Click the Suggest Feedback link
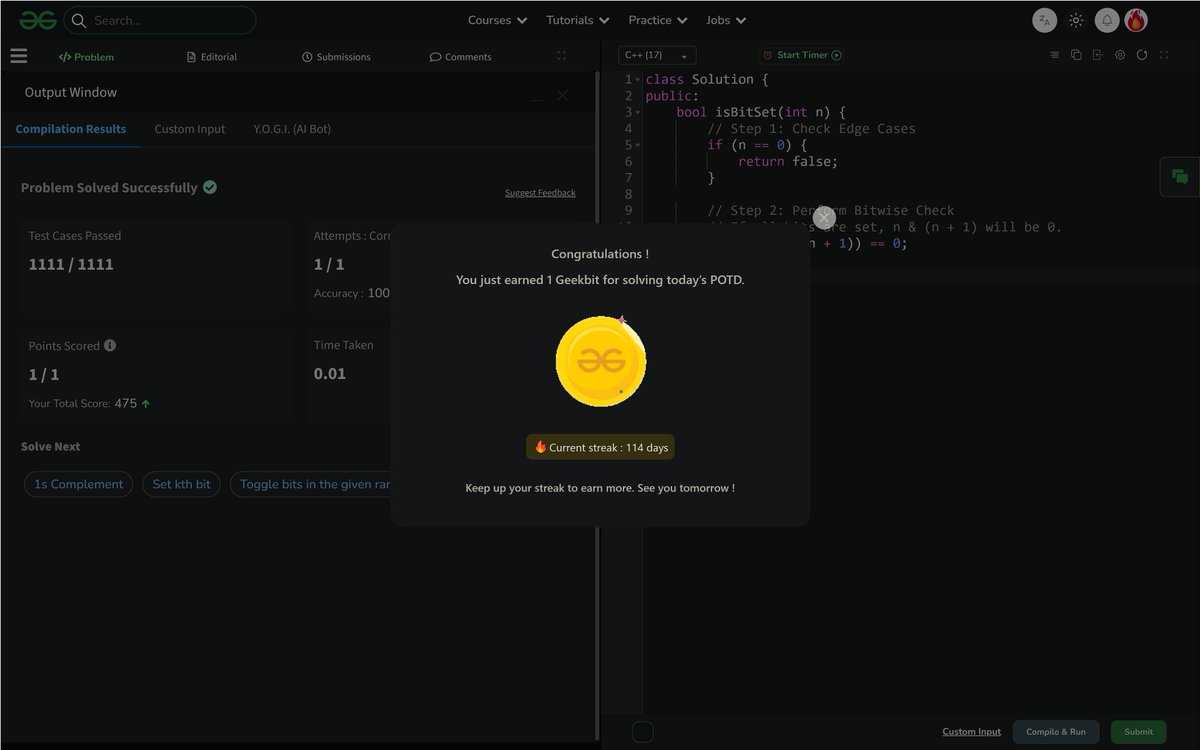 [x=540, y=193]
